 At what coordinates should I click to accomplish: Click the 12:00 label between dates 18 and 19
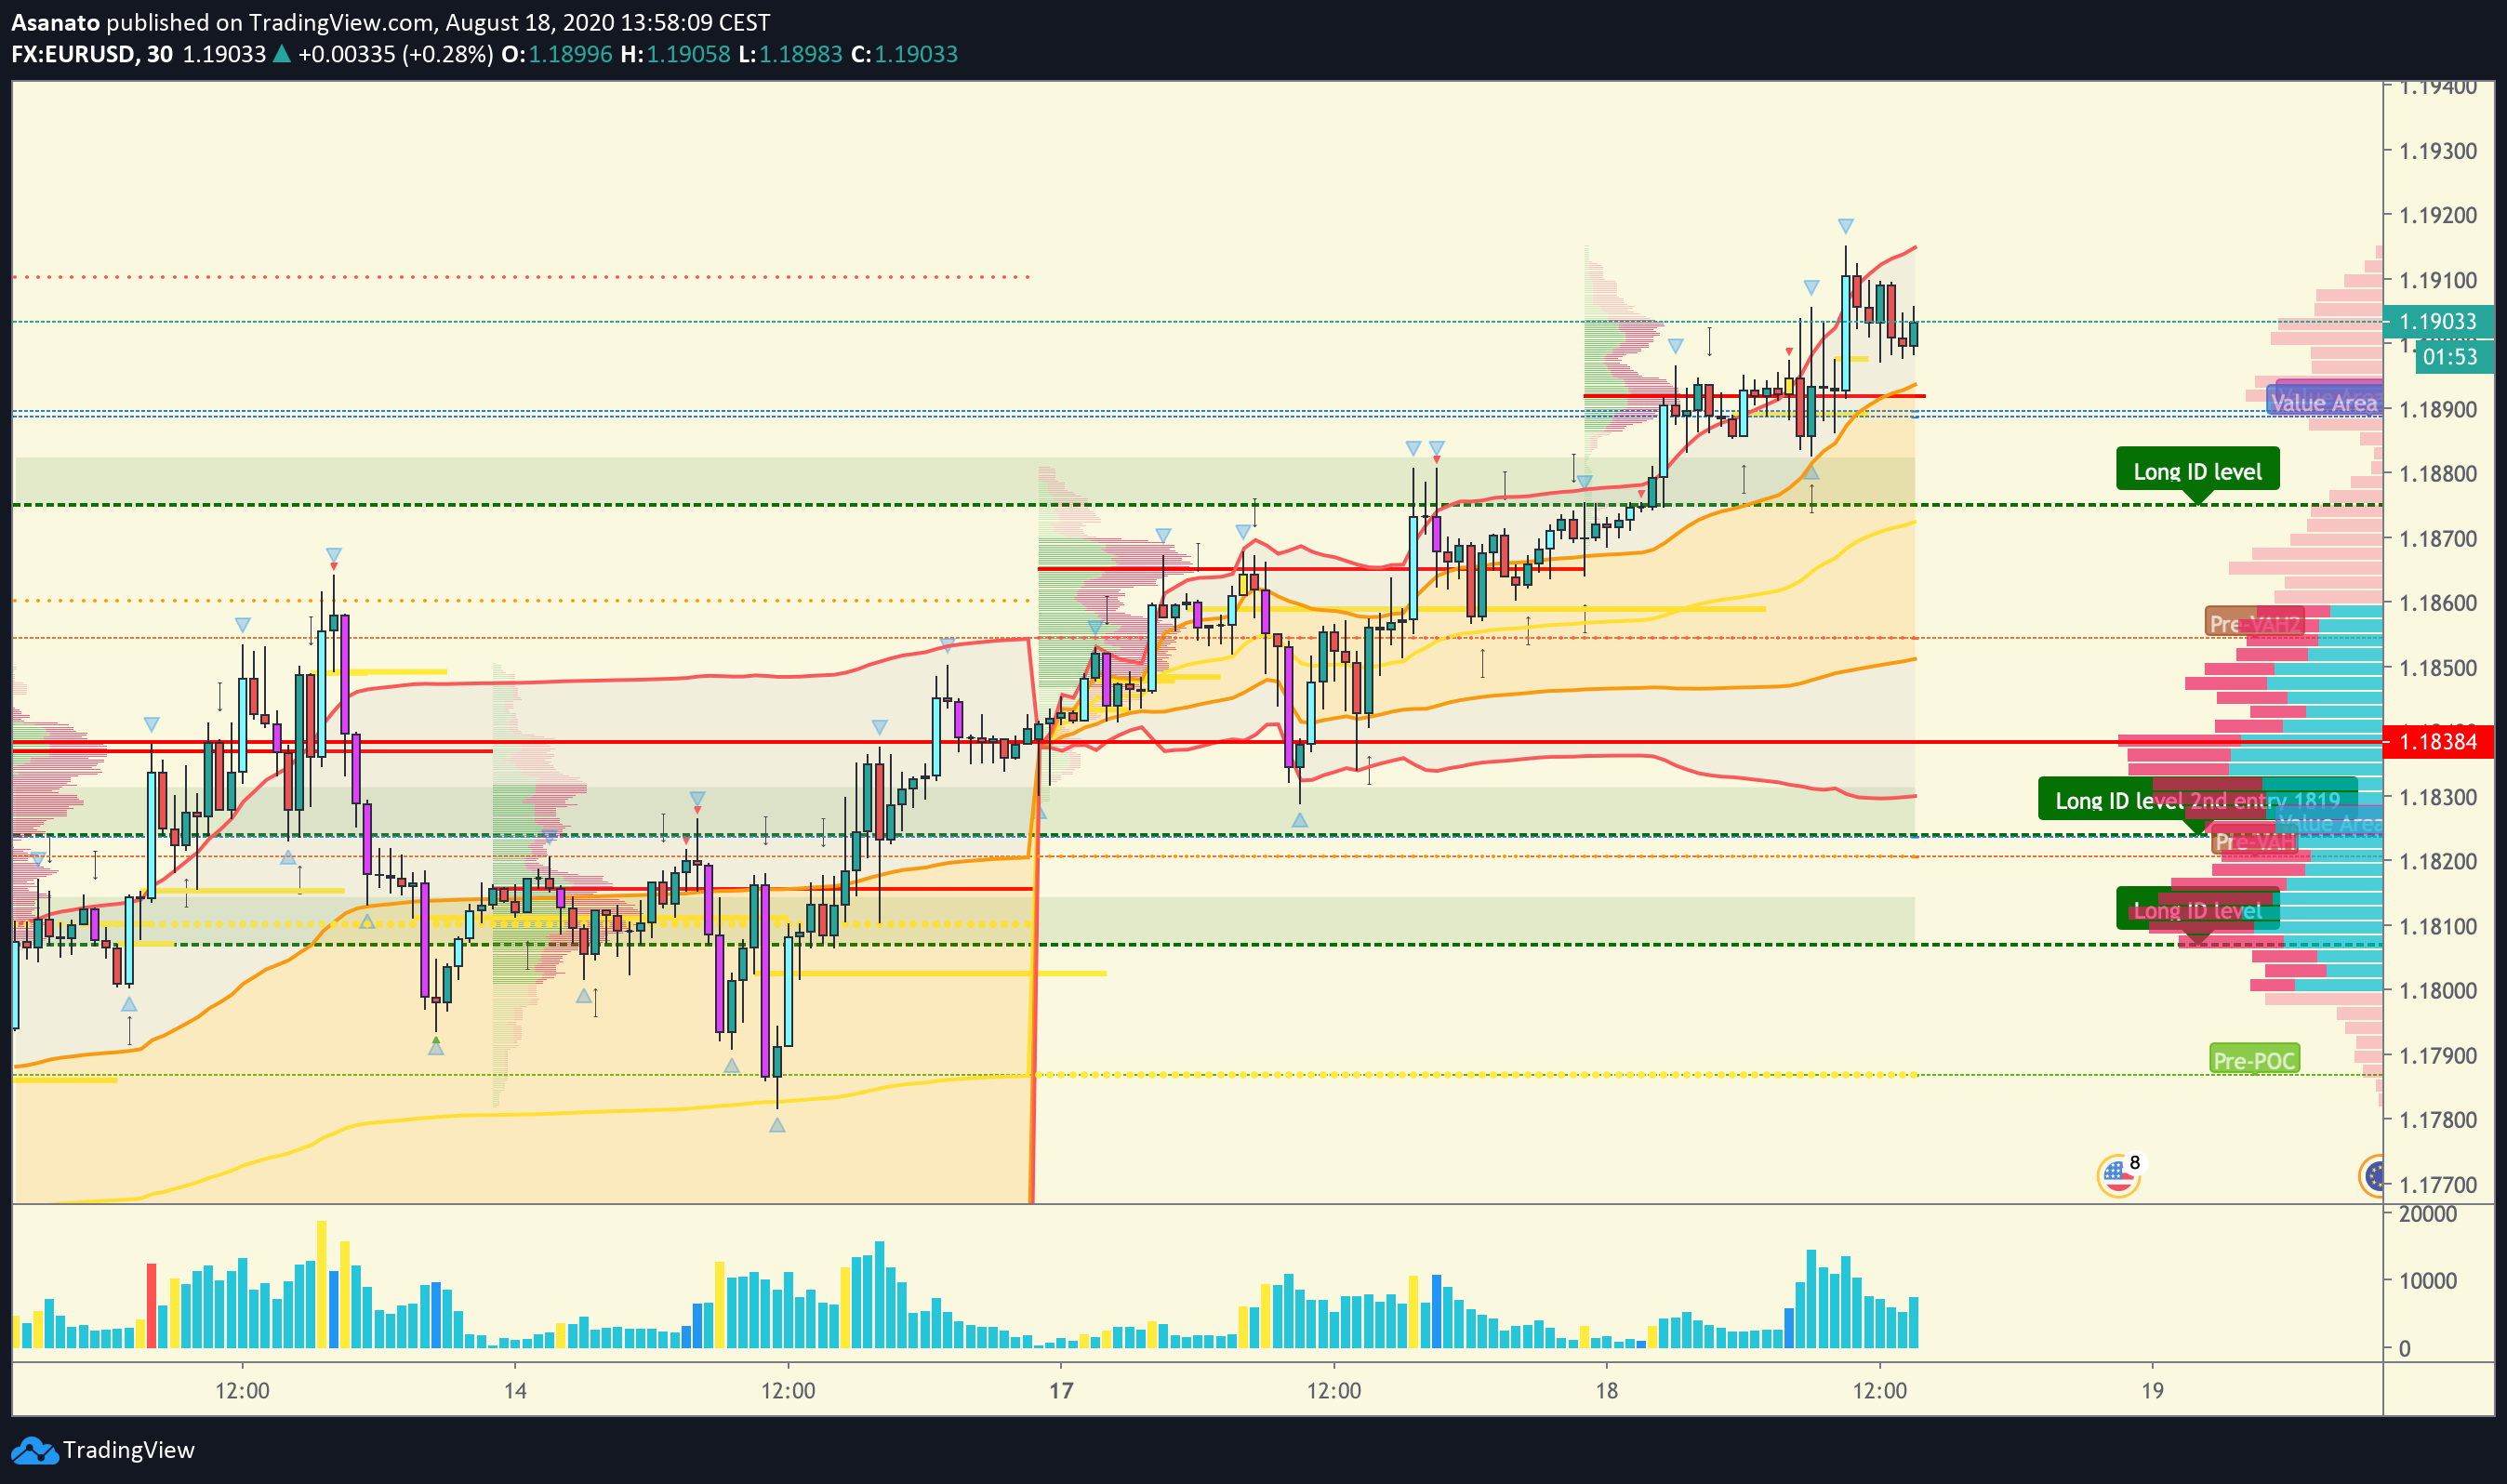(x=1879, y=1390)
